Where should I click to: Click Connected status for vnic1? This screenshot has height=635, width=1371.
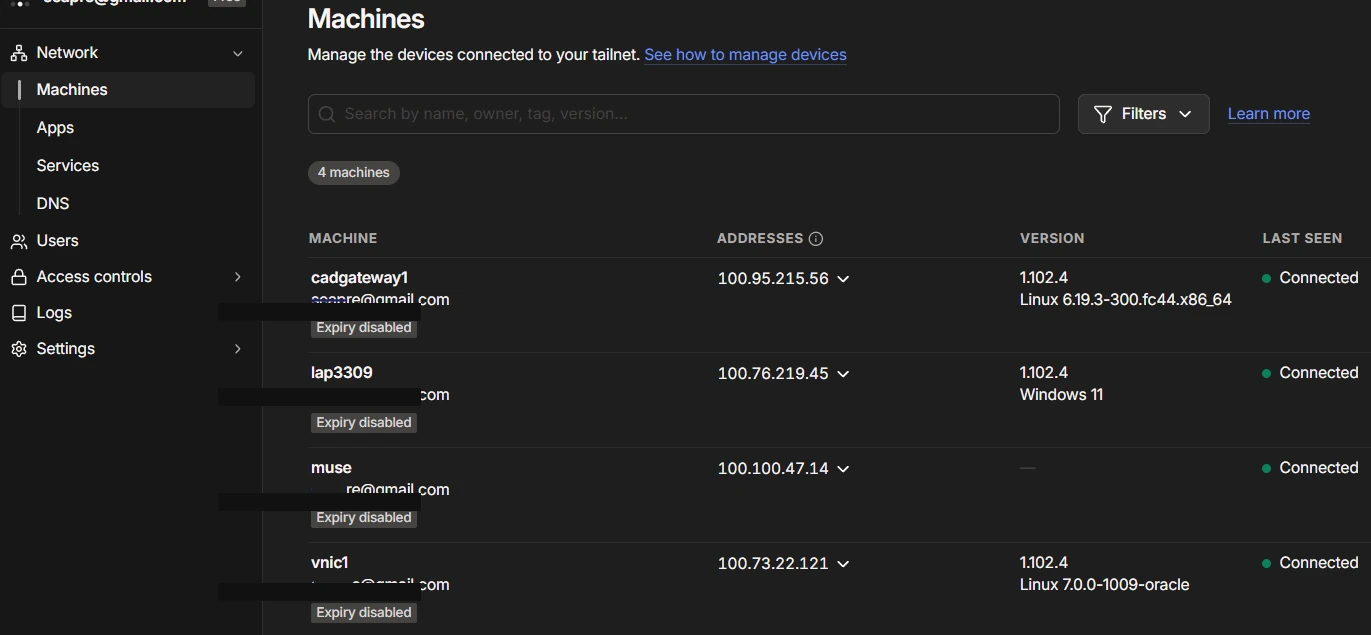[1310, 563]
